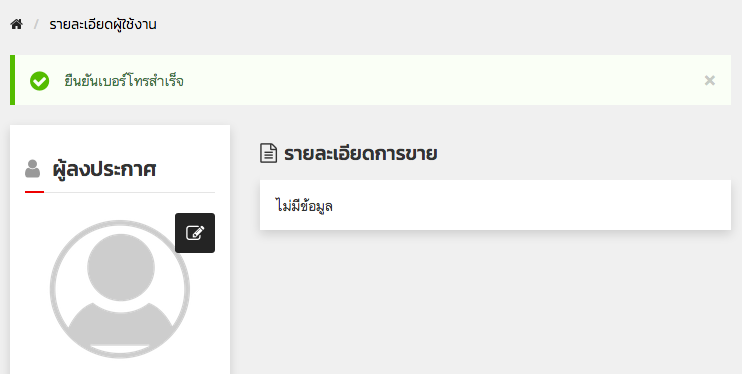
Task: Click the ไม่มีข้อมูล text
Action: pos(304,206)
